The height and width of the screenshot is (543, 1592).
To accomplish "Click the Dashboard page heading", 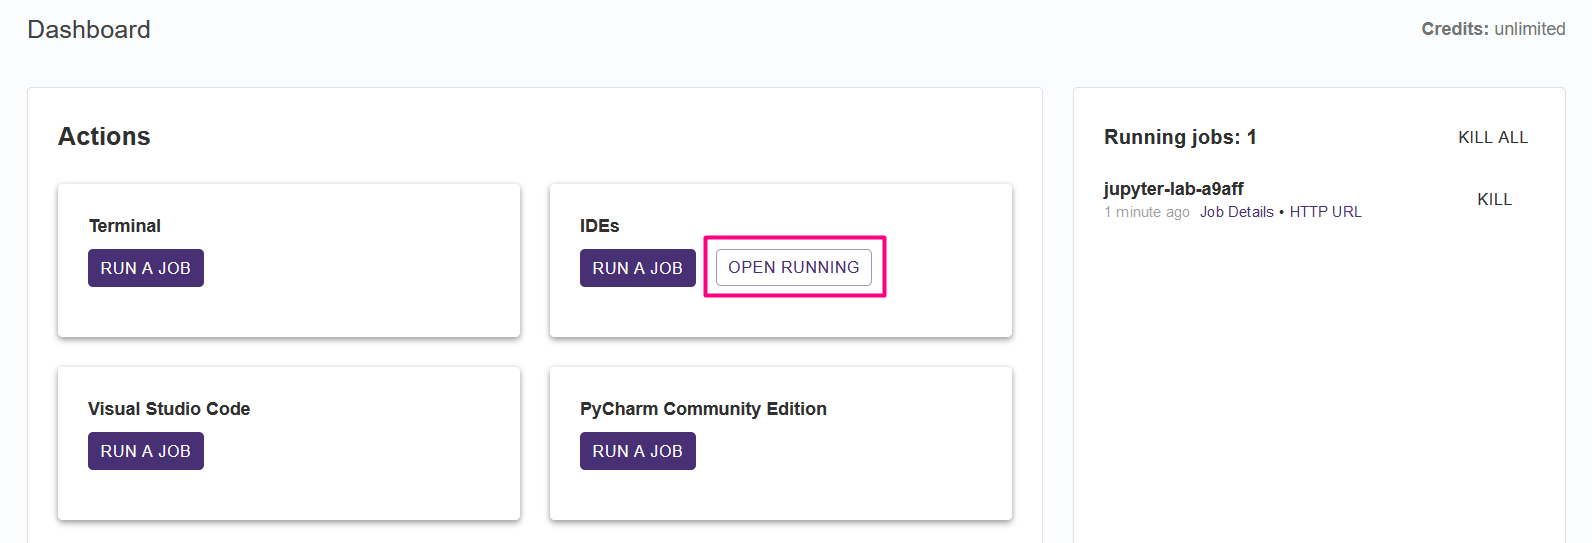I will click(x=89, y=30).
